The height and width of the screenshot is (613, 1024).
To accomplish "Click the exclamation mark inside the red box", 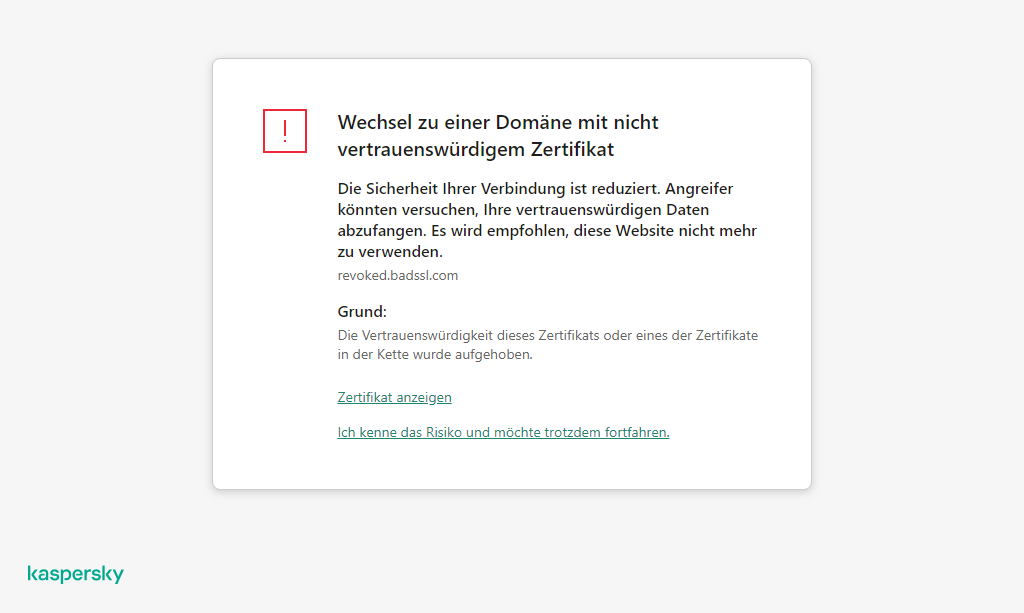I will [x=284, y=131].
